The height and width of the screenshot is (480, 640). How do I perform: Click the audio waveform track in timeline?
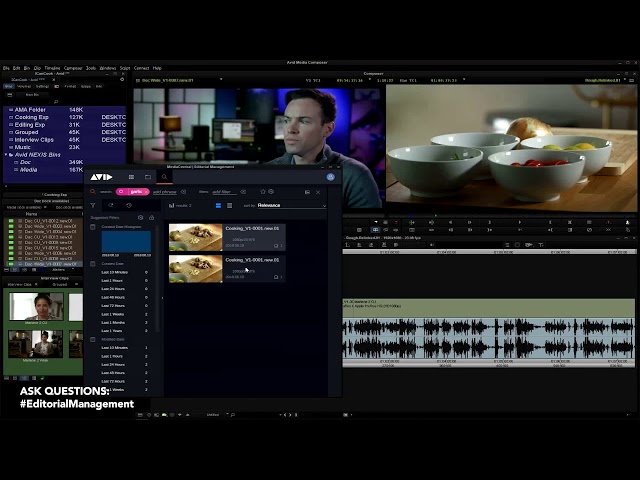click(x=489, y=338)
